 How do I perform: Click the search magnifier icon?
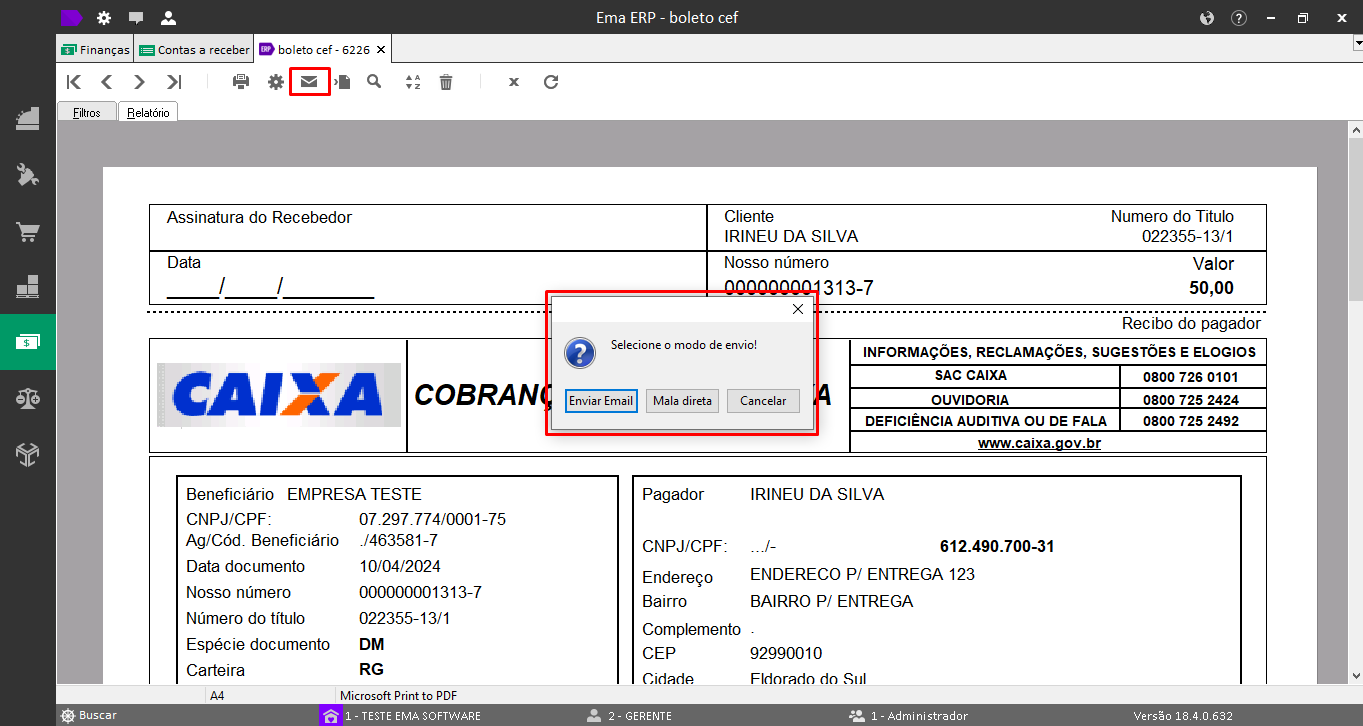click(374, 82)
